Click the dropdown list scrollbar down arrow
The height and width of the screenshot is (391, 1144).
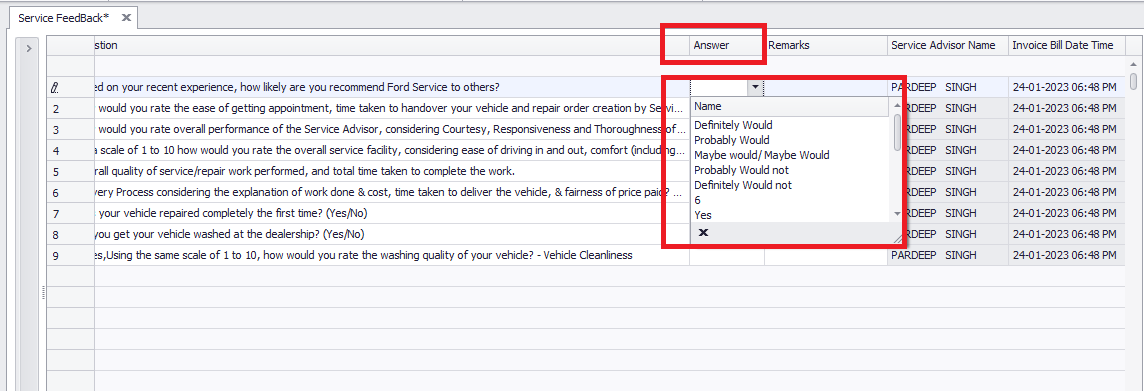897,214
